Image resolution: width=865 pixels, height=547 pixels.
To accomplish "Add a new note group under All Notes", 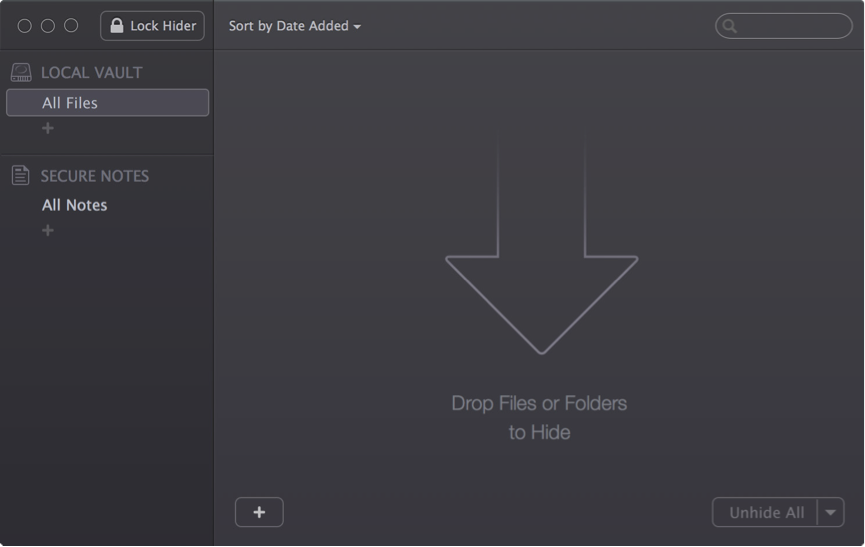I will [x=48, y=230].
